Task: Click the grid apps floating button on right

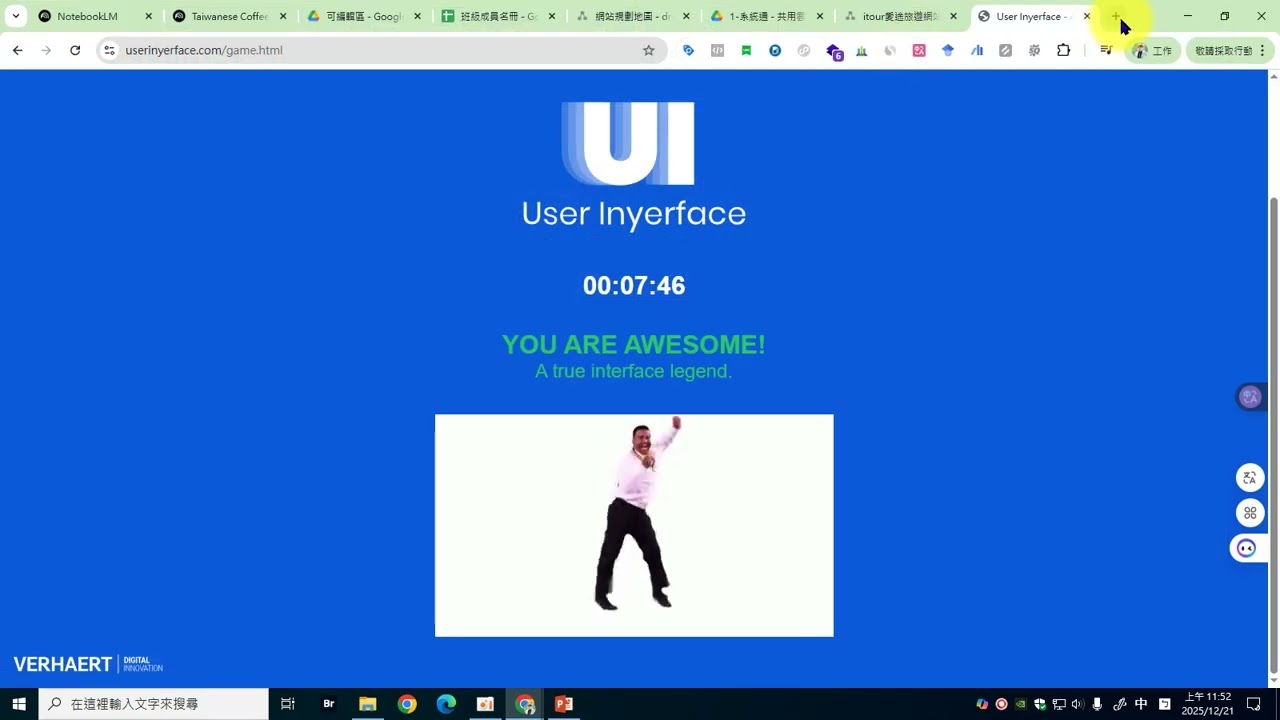Action: pyautogui.click(x=1250, y=513)
